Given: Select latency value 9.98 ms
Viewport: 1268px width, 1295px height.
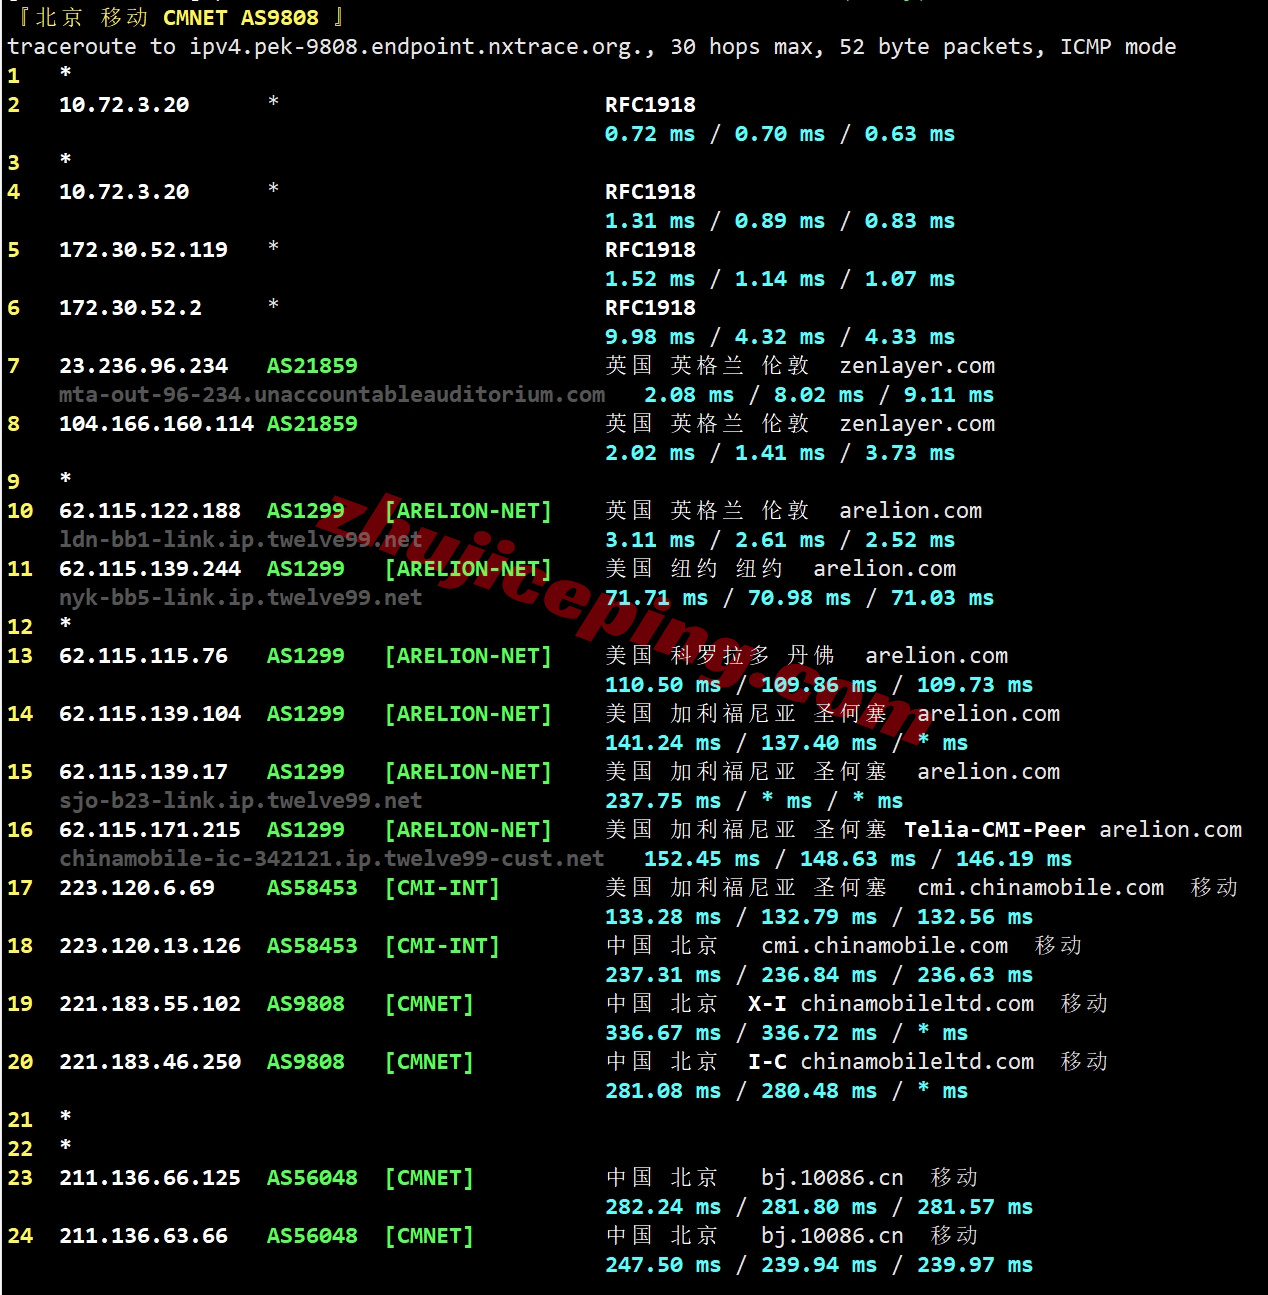Looking at the screenshot, I should (x=650, y=337).
